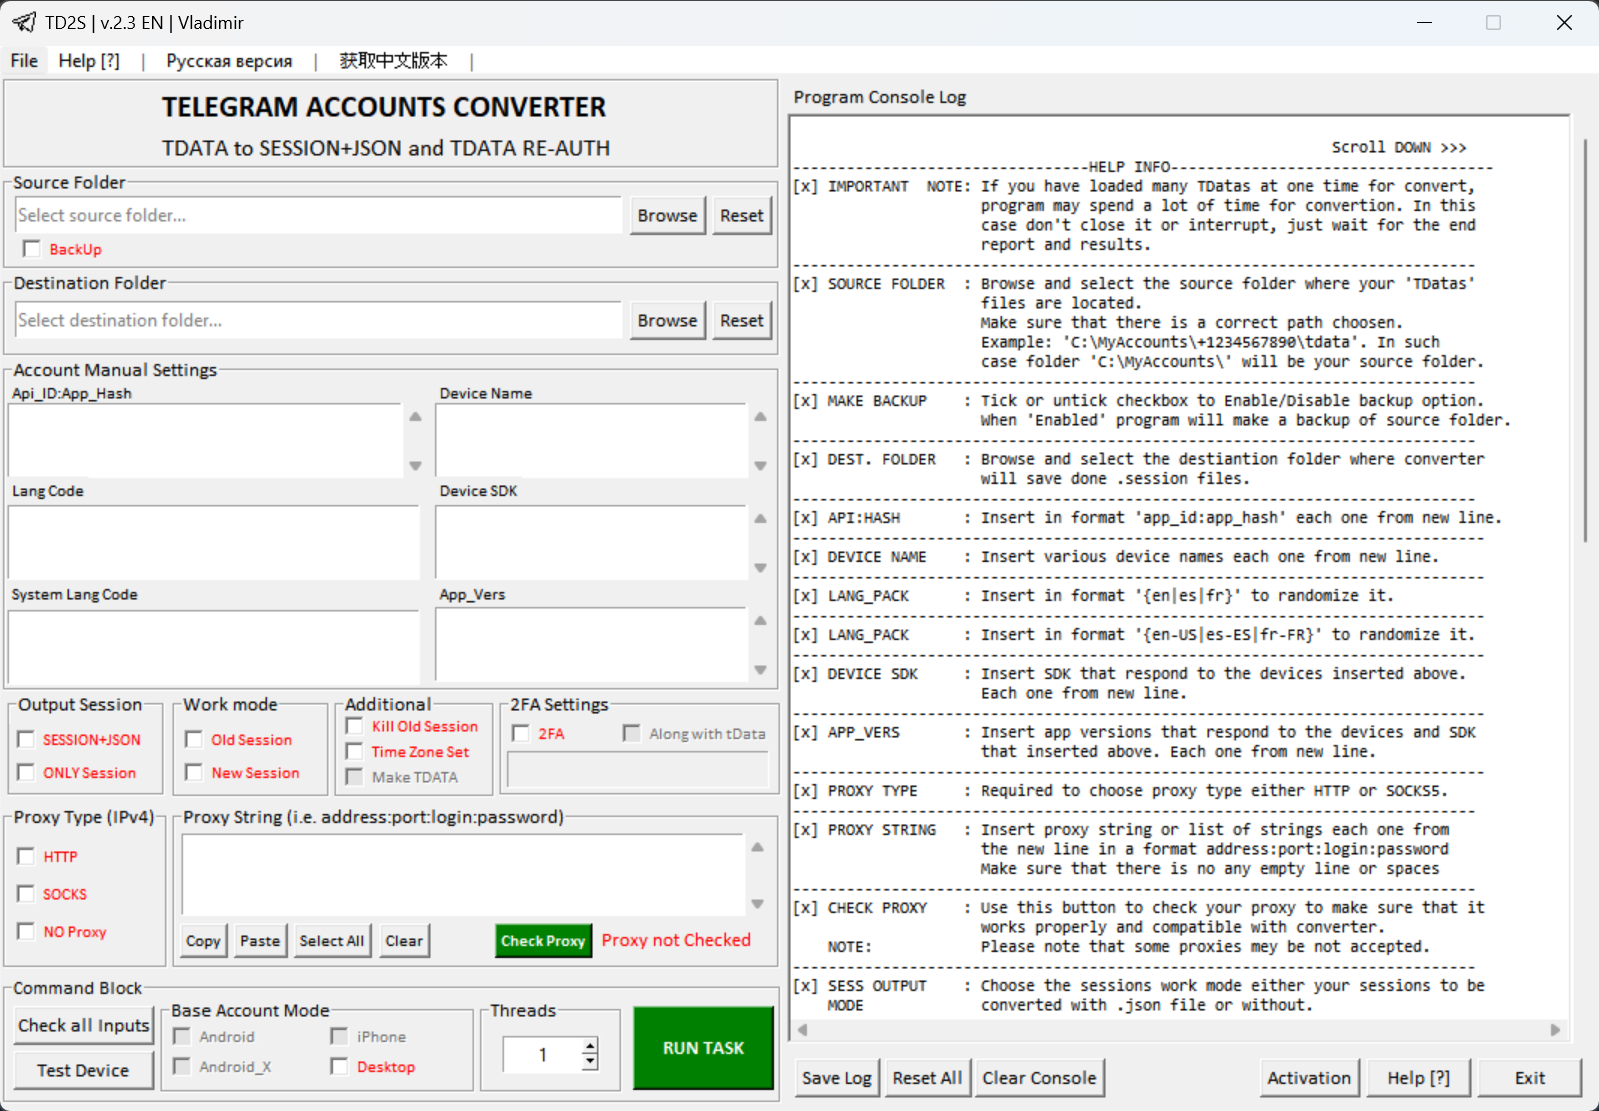The width and height of the screenshot is (1599, 1111).
Task: Click up arrow of App_Vers scrollbar
Action: [x=760, y=620]
